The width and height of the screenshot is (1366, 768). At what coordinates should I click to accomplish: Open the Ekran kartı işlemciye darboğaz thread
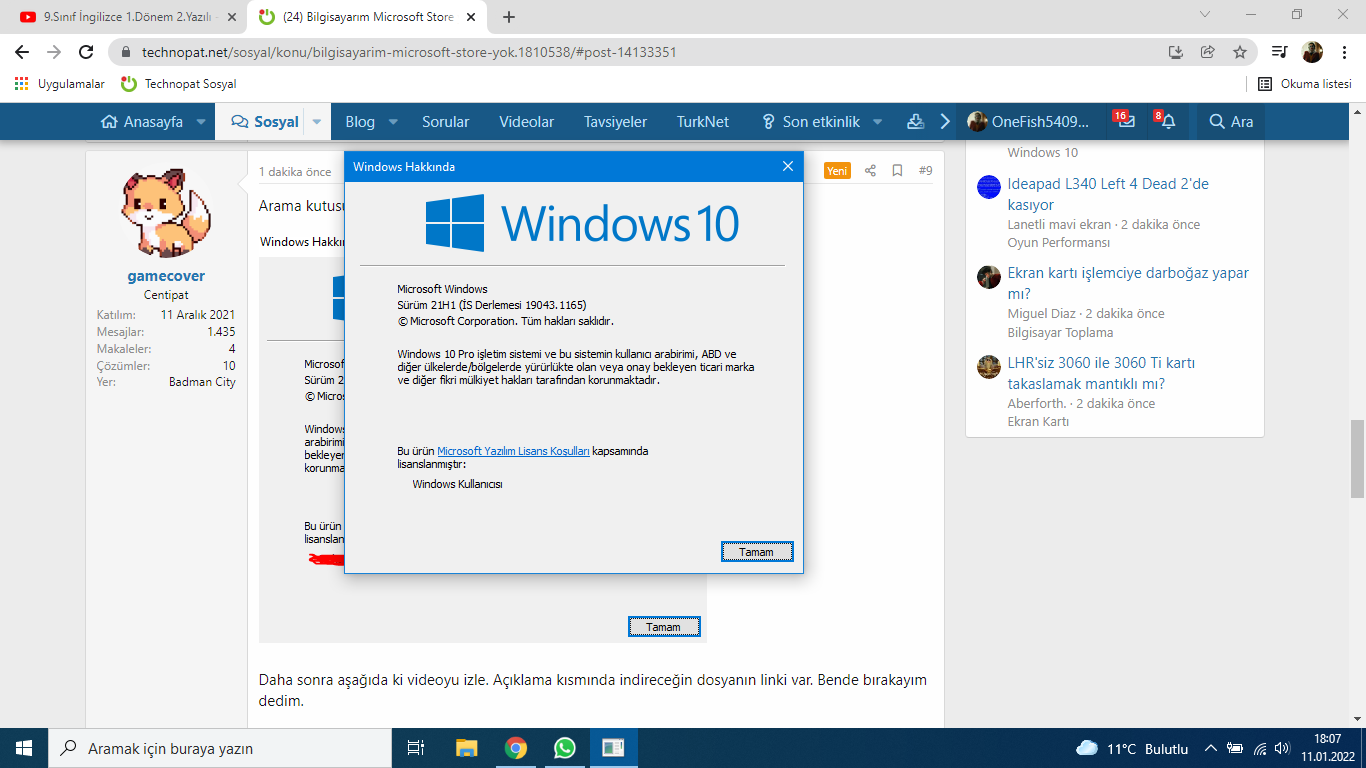pos(1128,283)
